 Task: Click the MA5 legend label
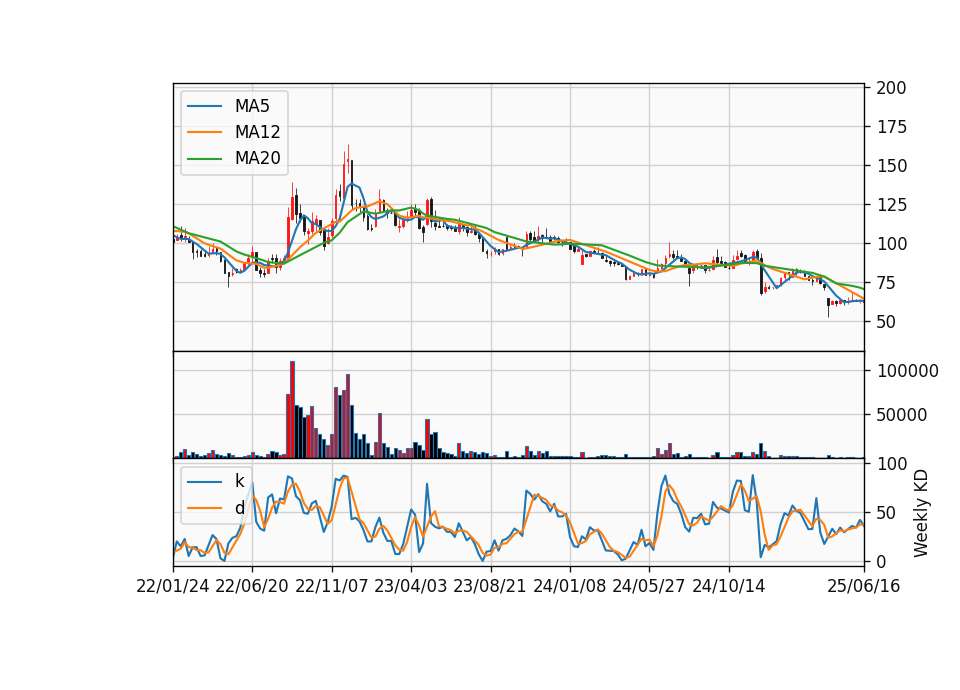click(252, 106)
